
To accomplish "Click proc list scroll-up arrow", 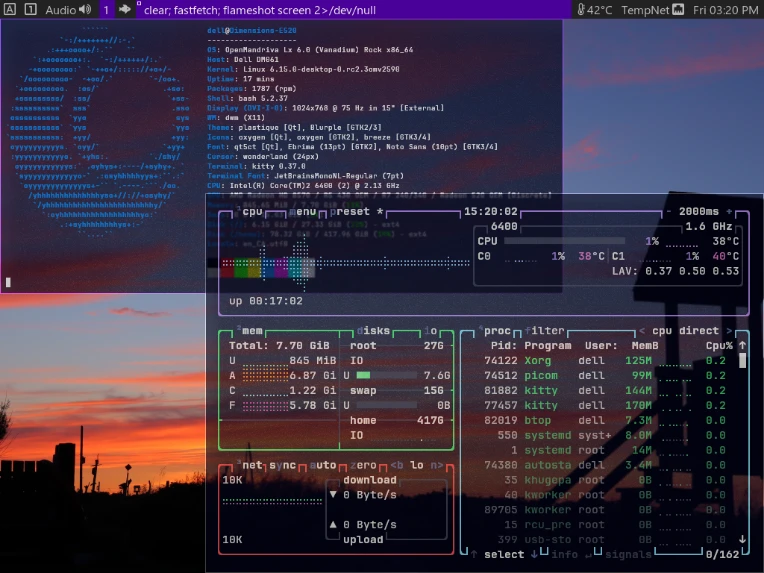I will 742,345.
